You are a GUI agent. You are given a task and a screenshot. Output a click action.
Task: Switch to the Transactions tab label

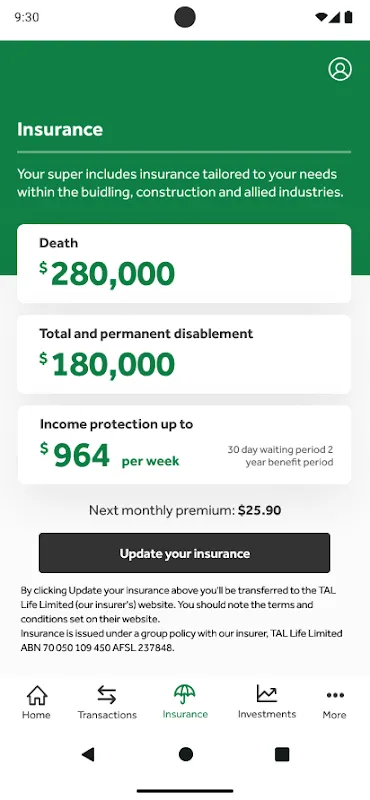point(107,715)
